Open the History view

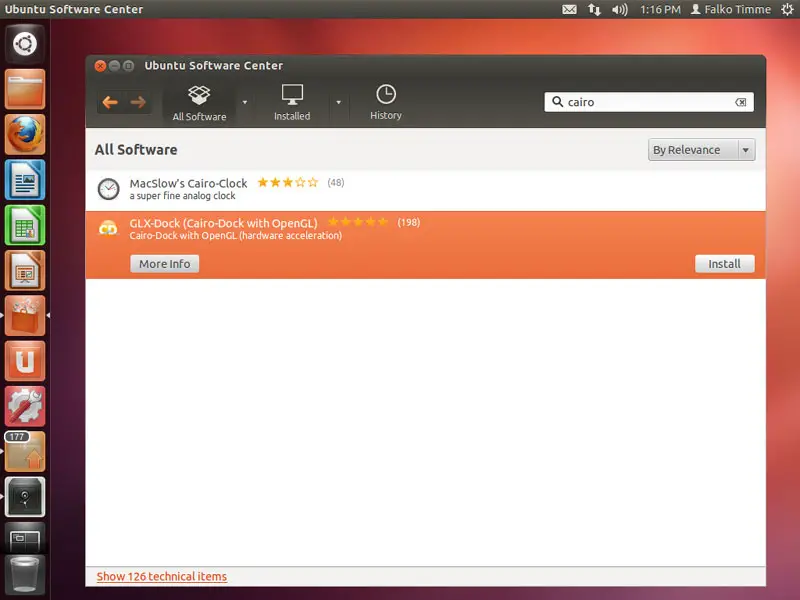pyautogui.click(x=386, y=103)
